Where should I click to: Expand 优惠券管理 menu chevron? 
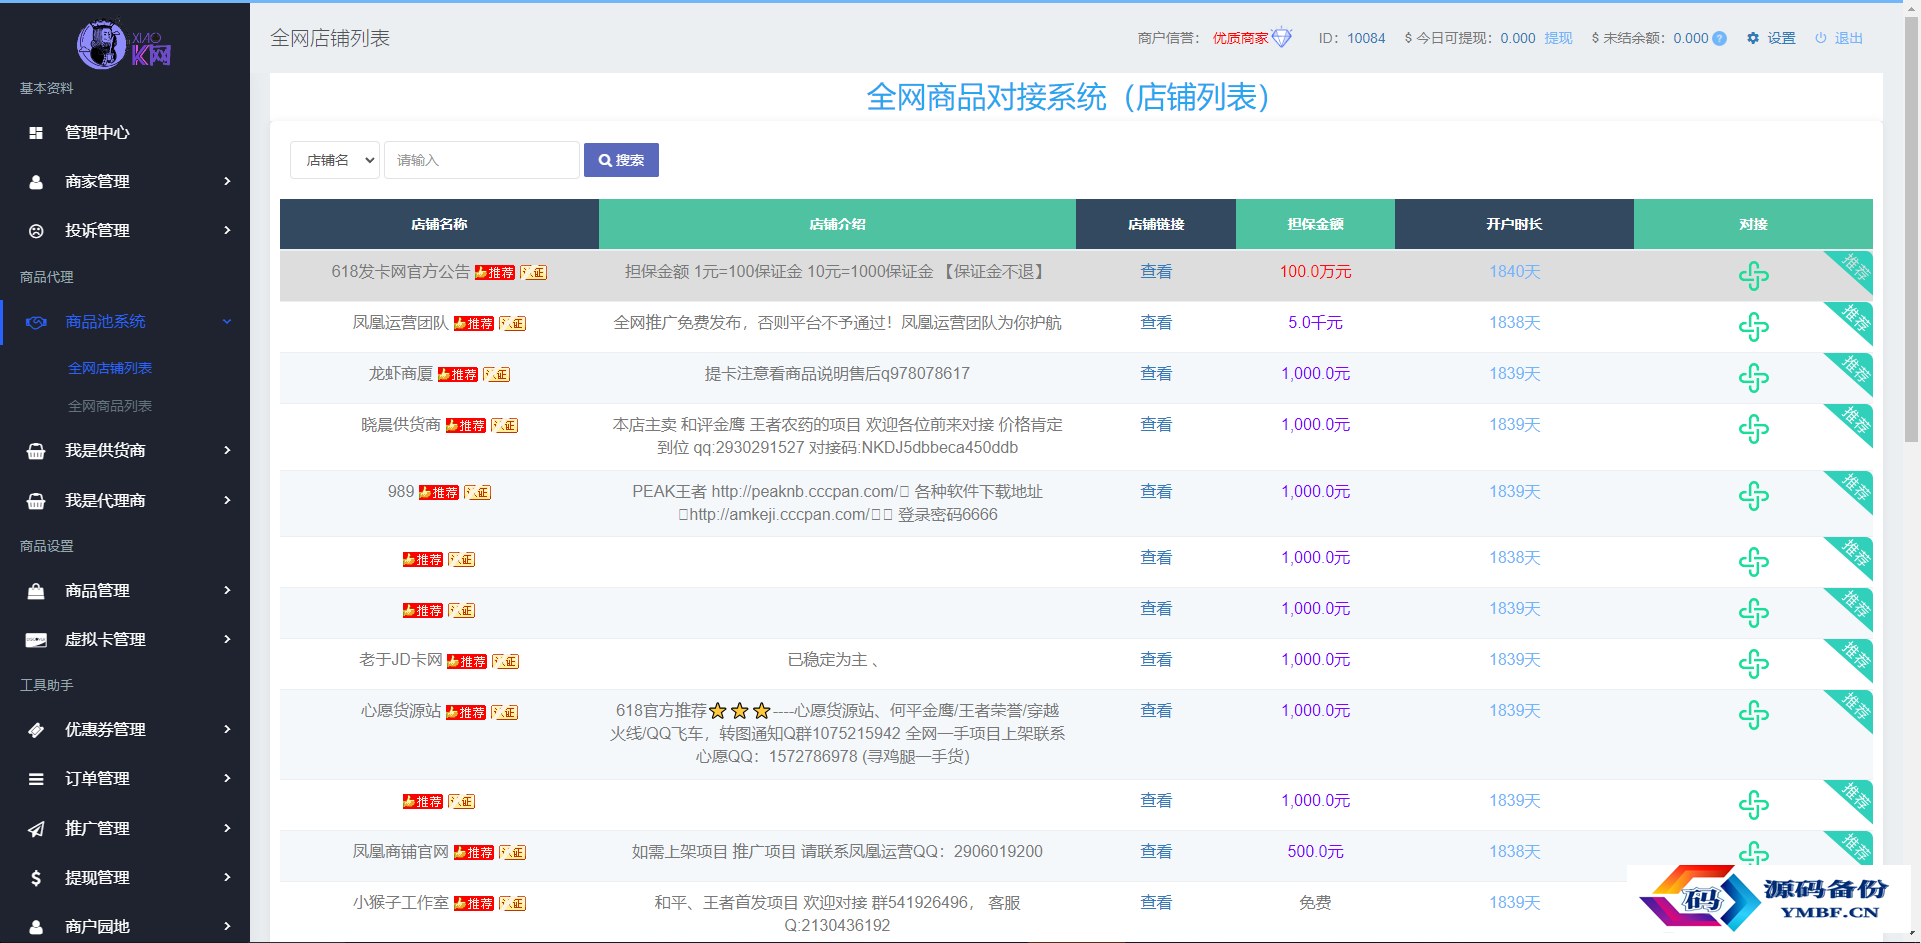pyautogui.click(x=227, y=730)
